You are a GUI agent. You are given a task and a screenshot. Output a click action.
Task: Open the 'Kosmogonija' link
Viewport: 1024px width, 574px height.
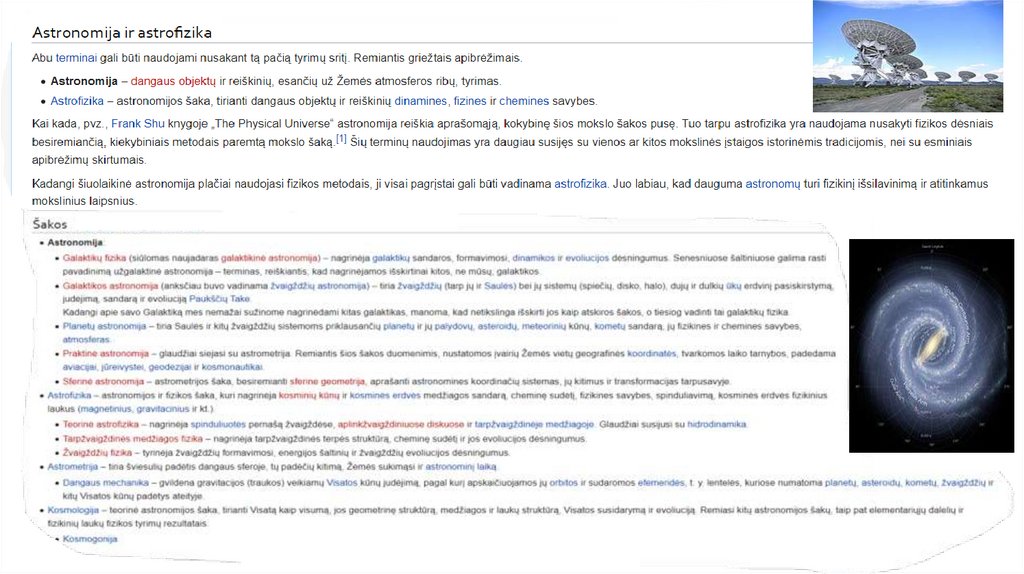click(90, 539)
